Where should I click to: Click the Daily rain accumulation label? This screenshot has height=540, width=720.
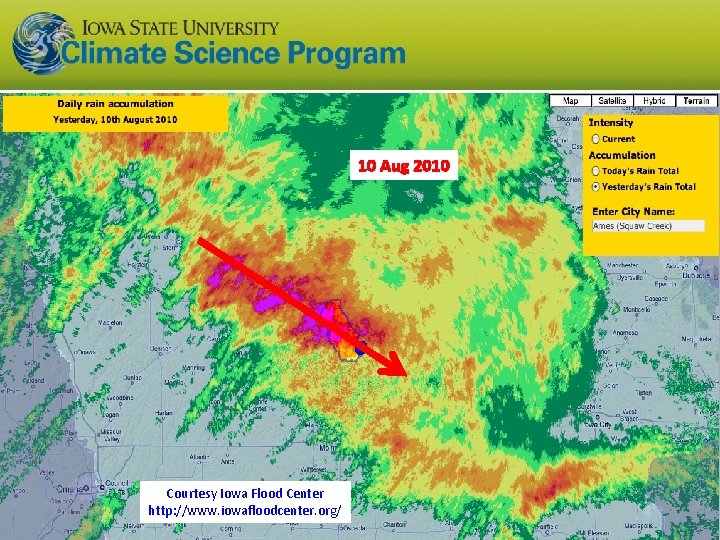tap(115, 104)
